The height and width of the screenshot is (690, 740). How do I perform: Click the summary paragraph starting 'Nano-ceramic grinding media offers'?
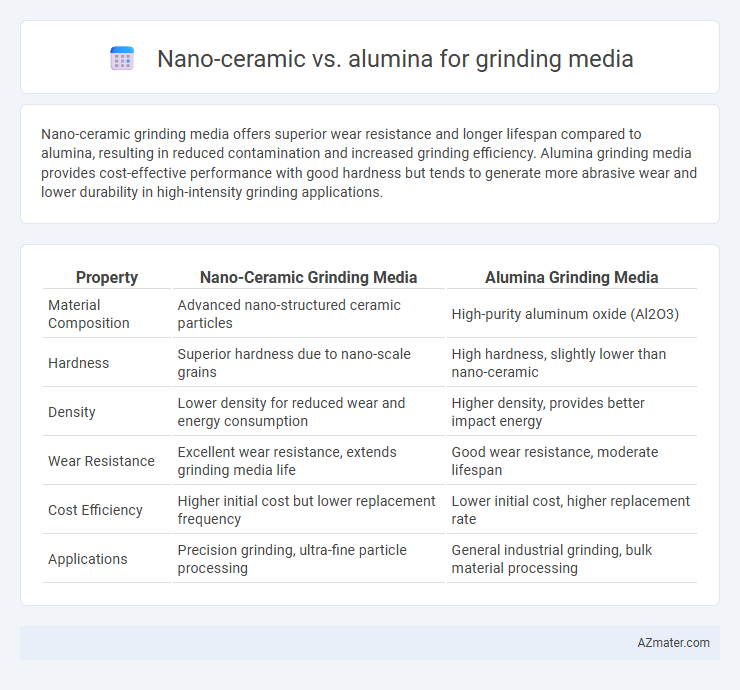tap(369, 163)
